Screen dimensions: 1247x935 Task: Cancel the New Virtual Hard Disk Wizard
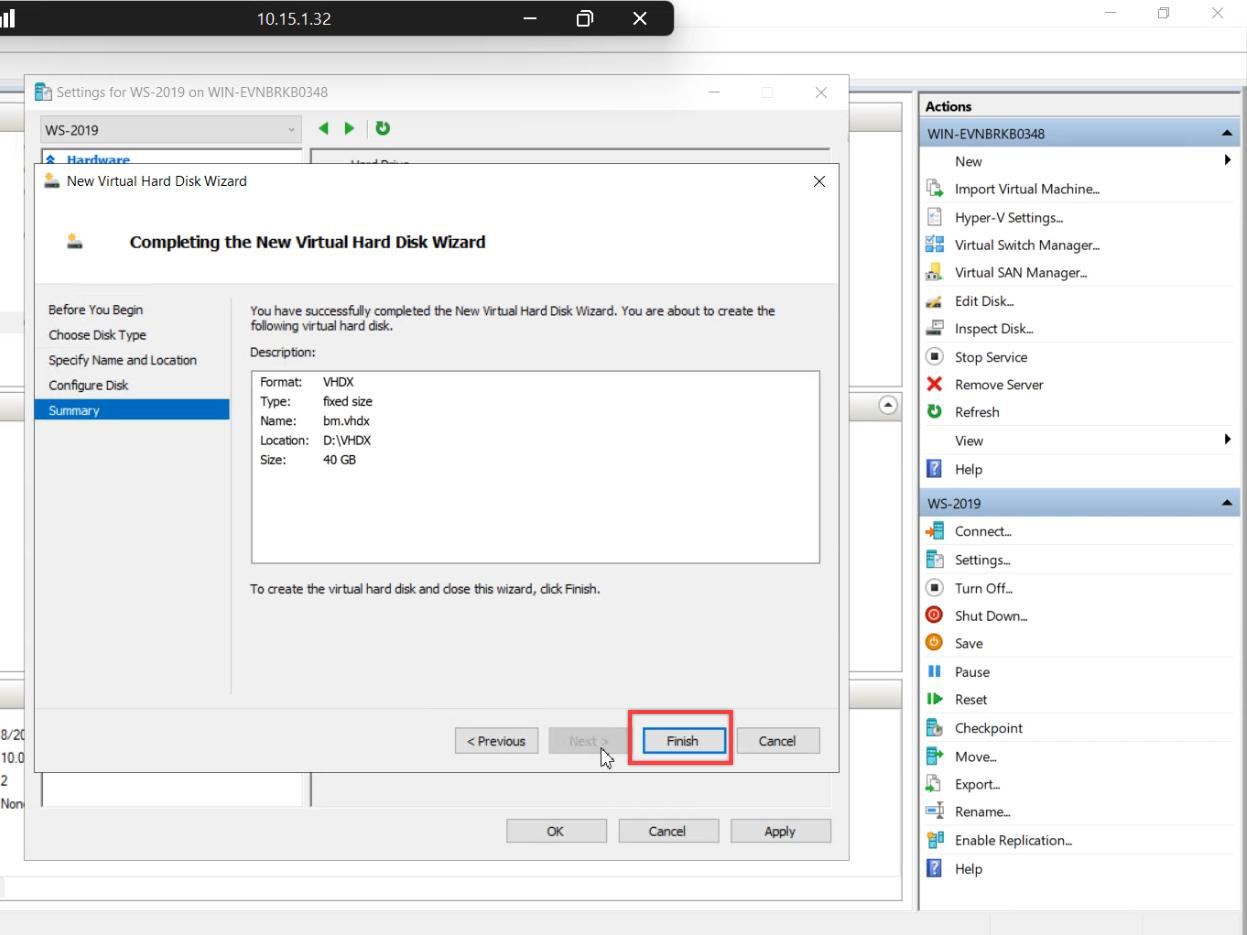pos(777,741)
